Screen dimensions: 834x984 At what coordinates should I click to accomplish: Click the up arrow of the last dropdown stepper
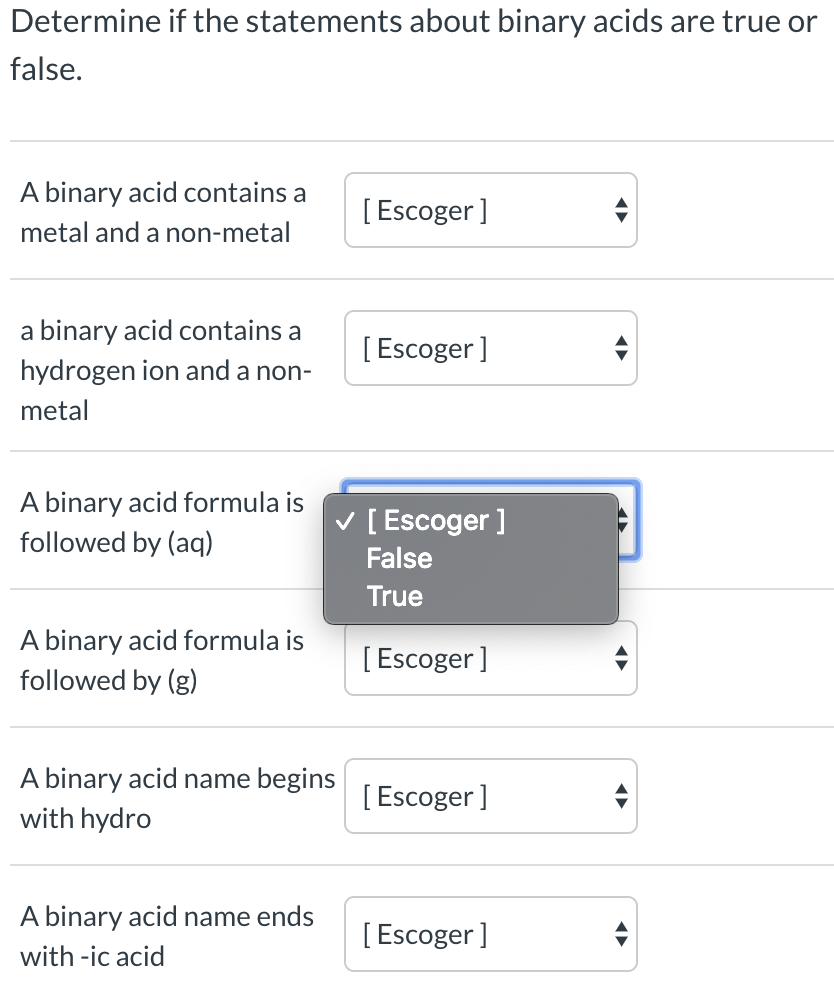point(621,928)
